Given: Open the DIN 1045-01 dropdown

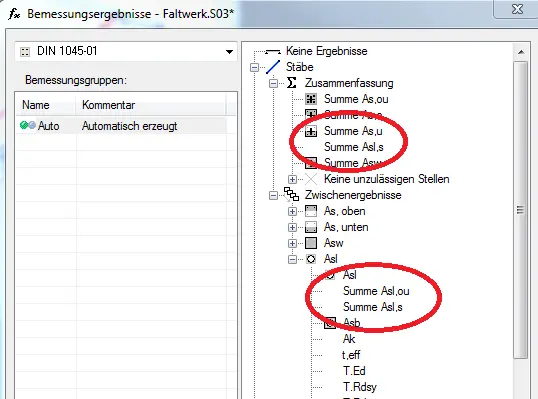Looking at the screenshot, I should pyautogui.click(x=229, y=52).
